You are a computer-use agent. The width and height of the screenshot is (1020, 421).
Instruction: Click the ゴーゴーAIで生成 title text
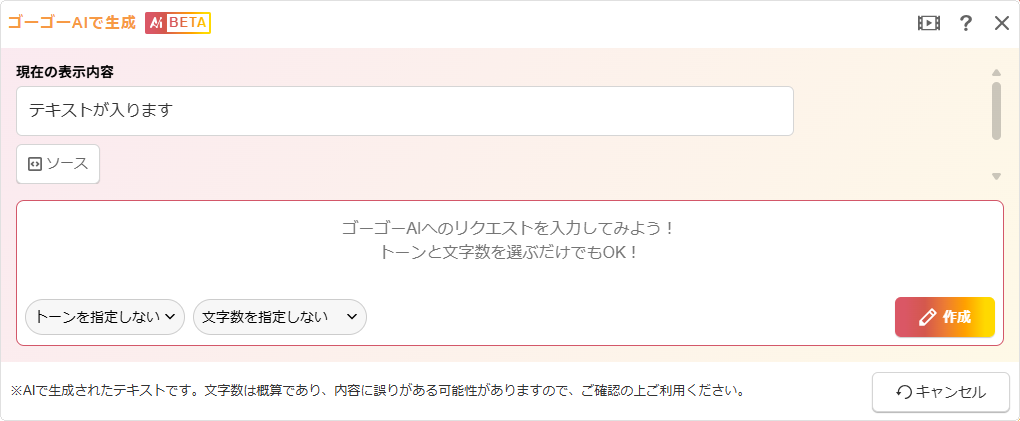pos(71,23)
